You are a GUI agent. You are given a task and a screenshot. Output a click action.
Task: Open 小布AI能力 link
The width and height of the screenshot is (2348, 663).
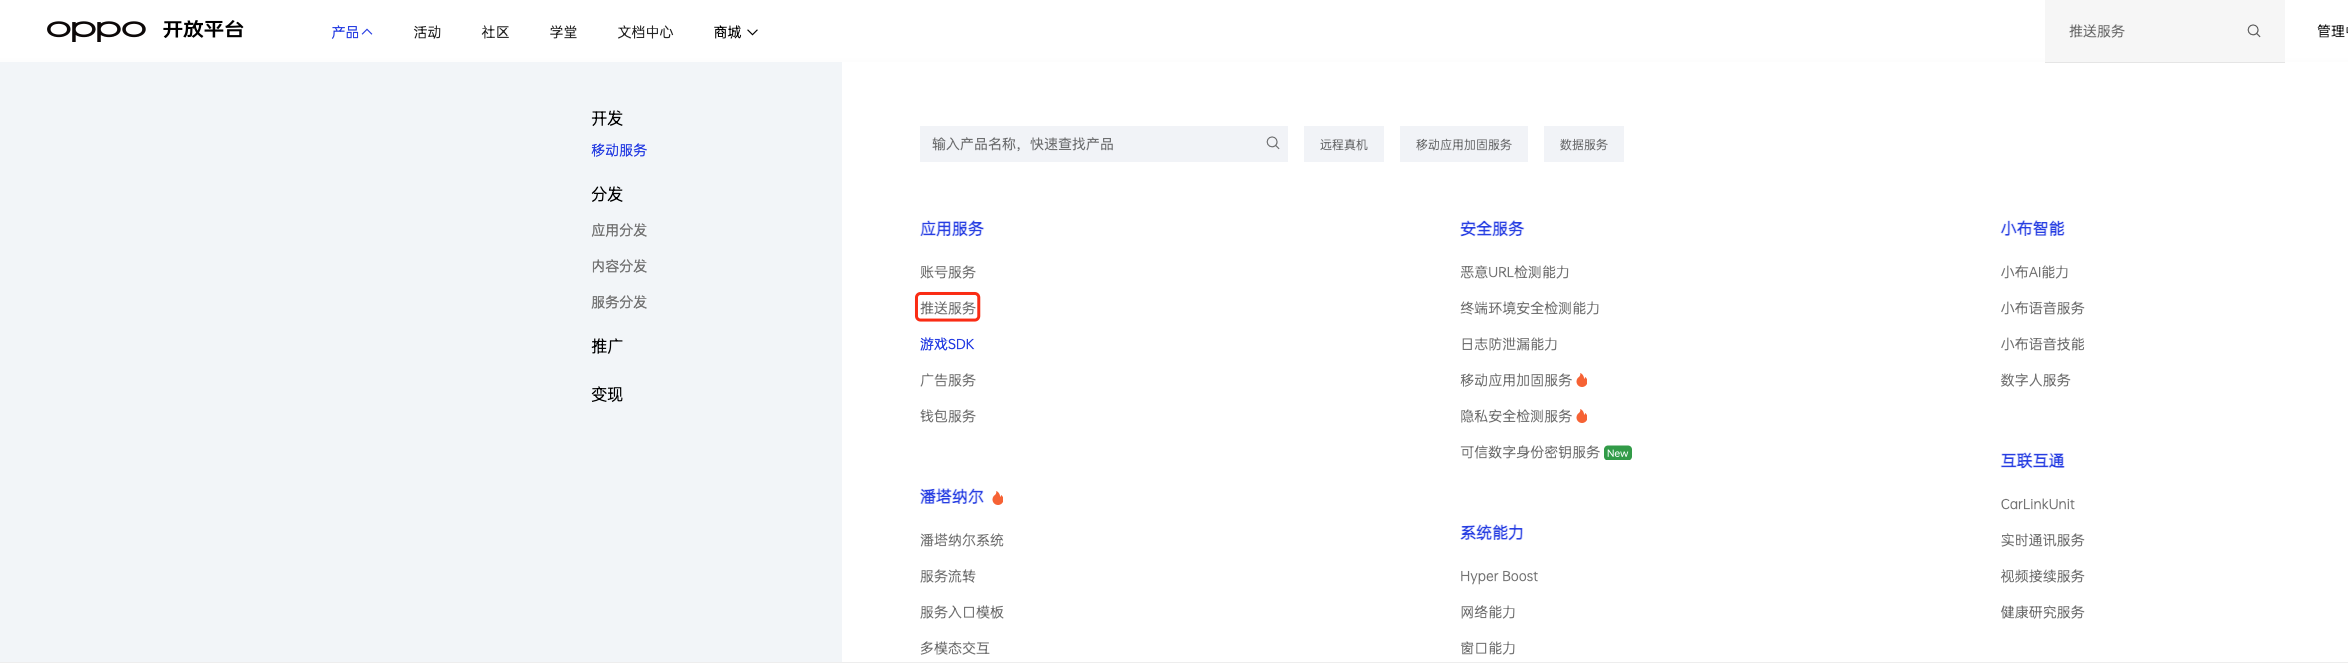coord(2034,272)
